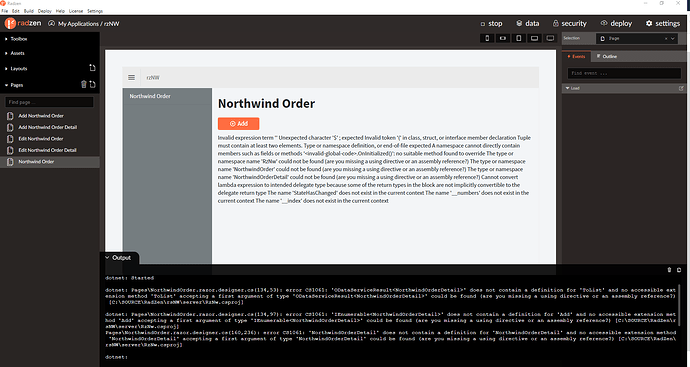Viewport: 690px width, 367px height.
Task: Click the Find page search field
Action: tap(49, 102)
